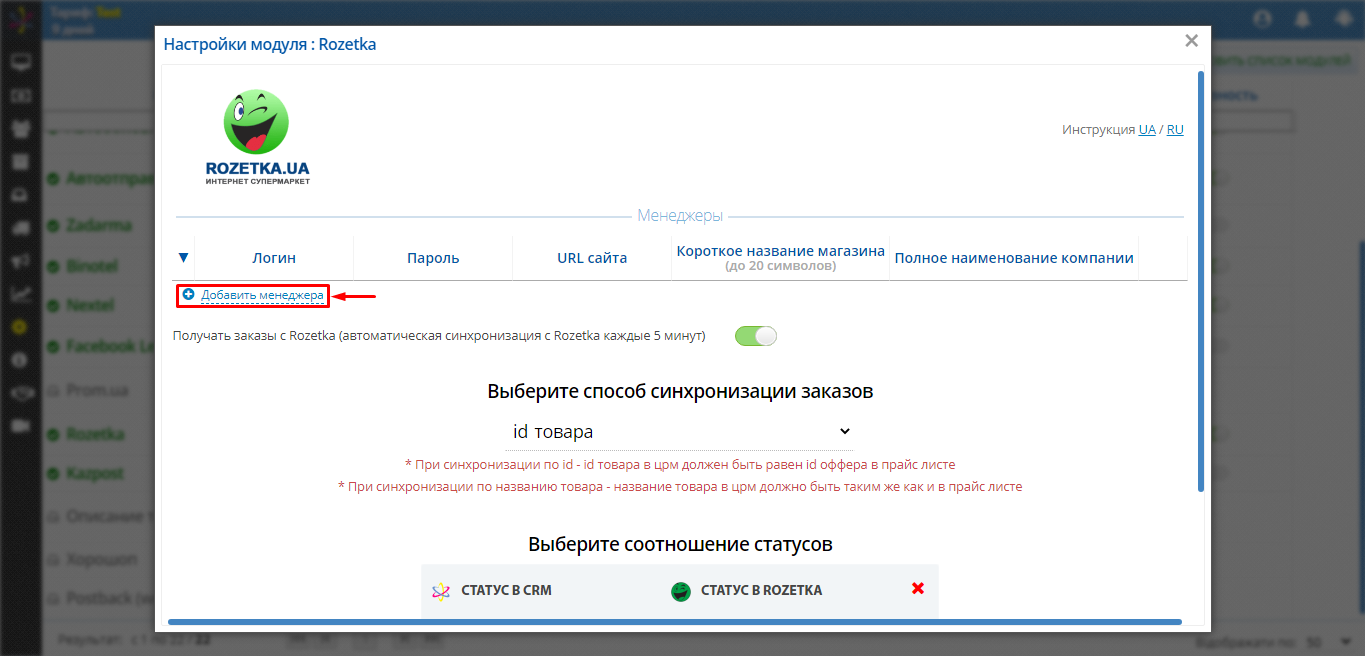Screen dimensions: 1365x656
Task: Open the UA instruction link
Action: [1147, 130]
